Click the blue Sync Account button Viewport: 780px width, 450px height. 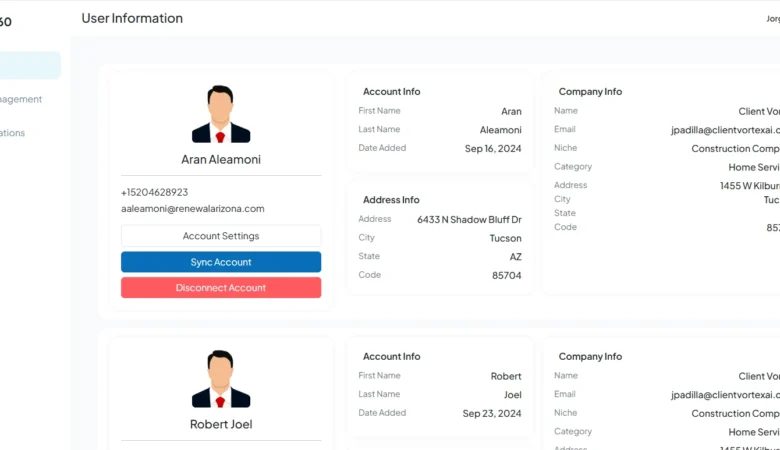[x=221, y=262]
